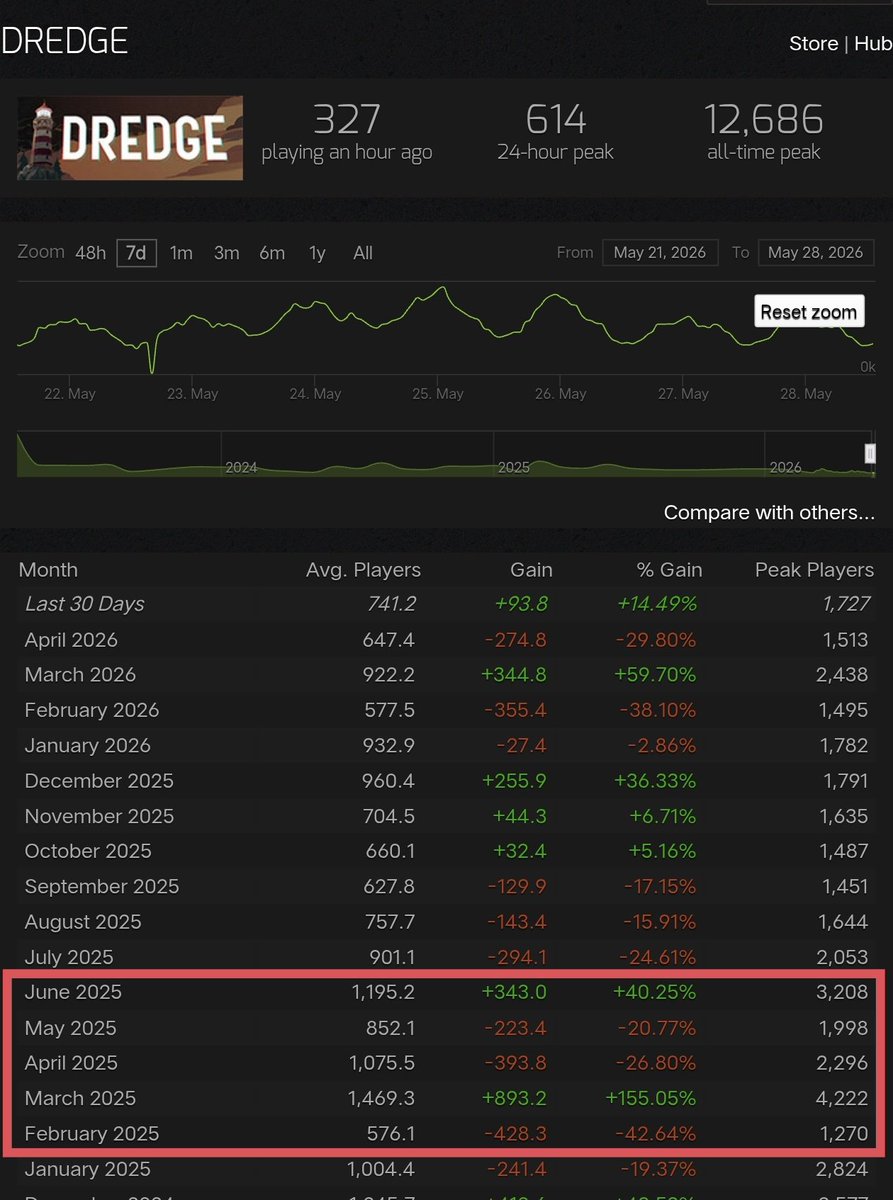Select the 1m zoom range
Image resolution: width=893 pixels, height=1200 pixels.
point(181,253)
